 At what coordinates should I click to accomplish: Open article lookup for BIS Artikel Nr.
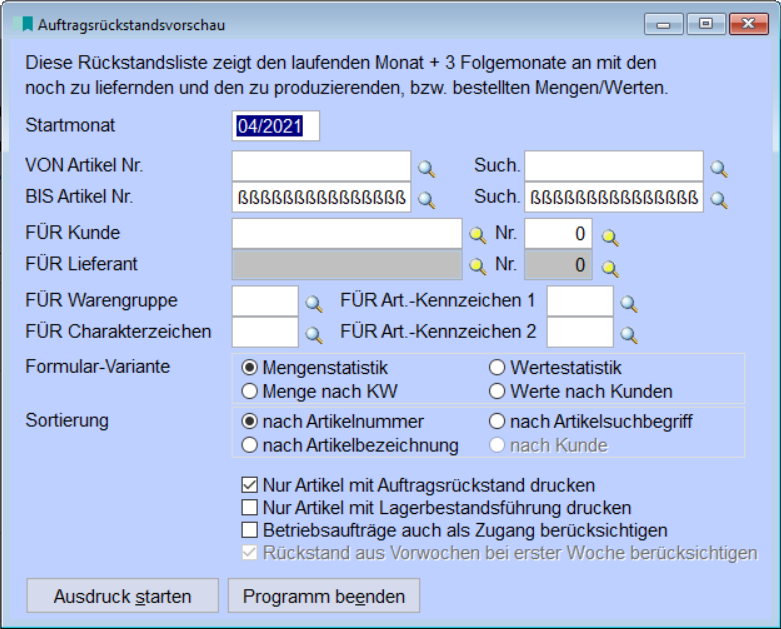point(426,200)
